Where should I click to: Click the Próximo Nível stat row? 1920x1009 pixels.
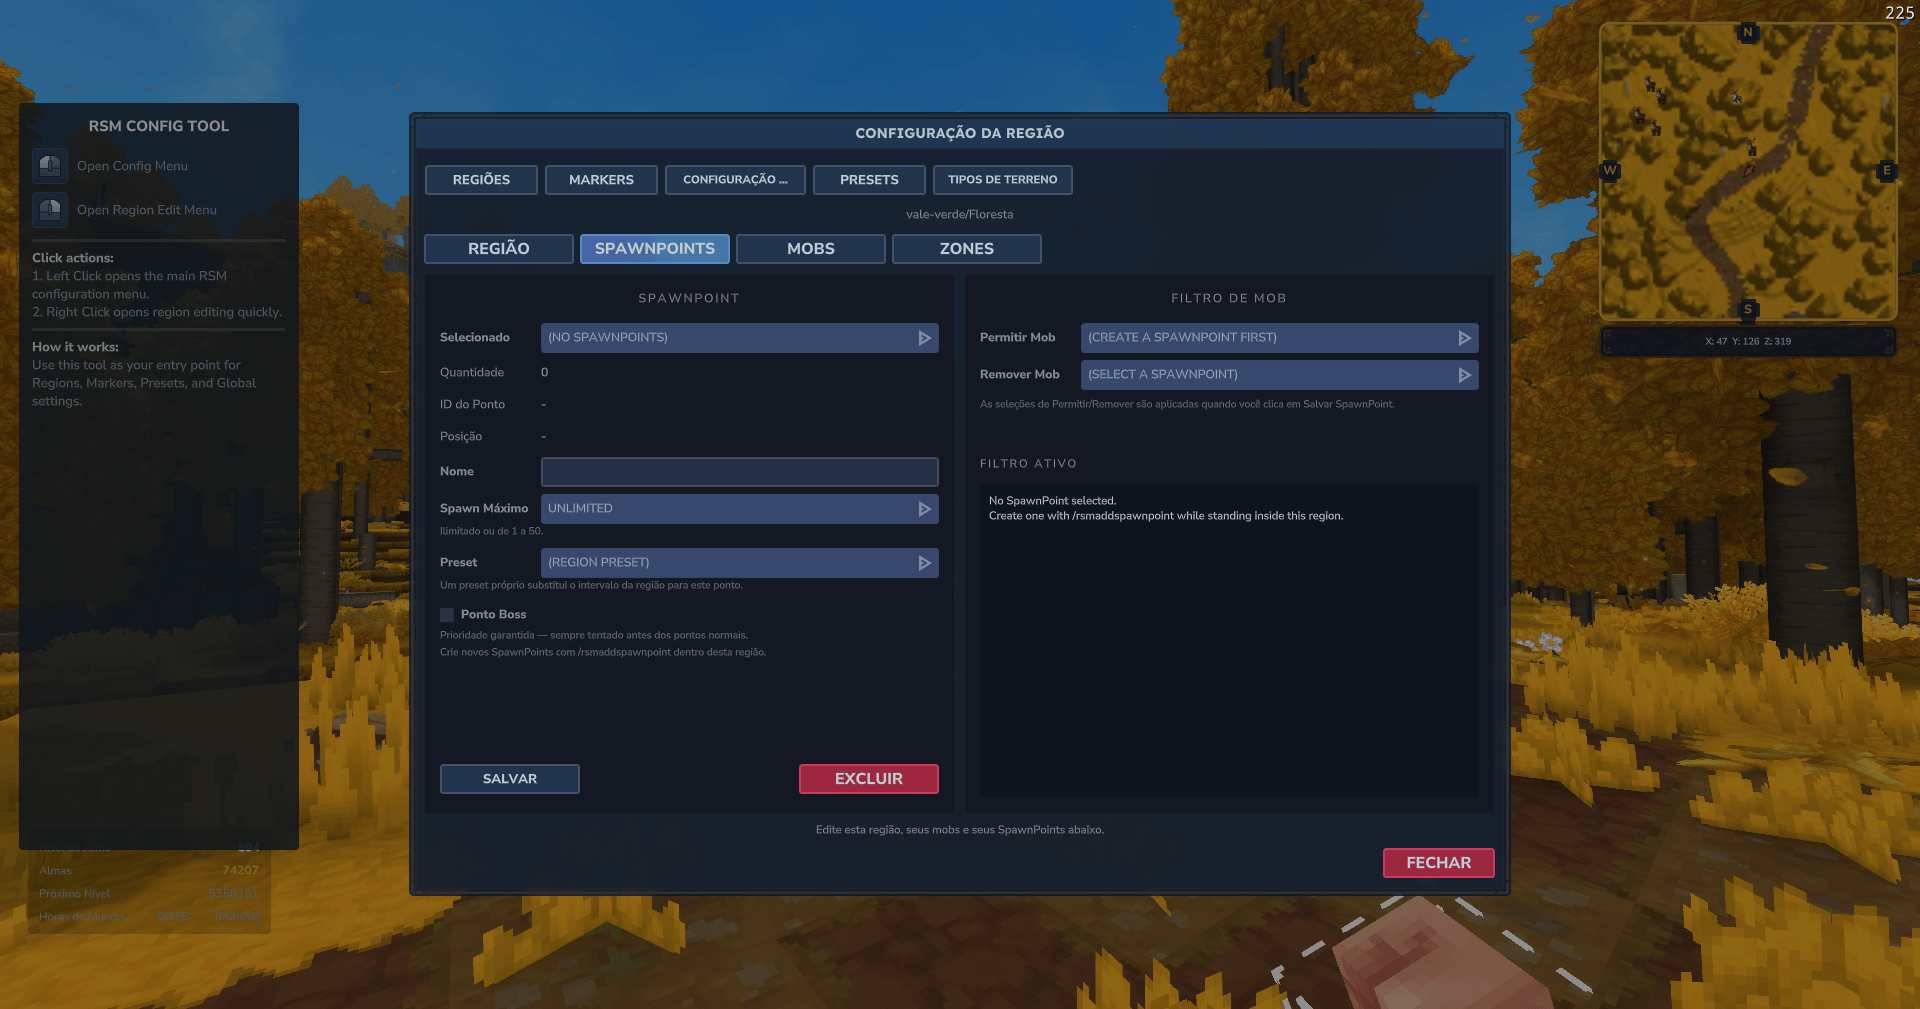pyautogui.click(x=149, y=894)
